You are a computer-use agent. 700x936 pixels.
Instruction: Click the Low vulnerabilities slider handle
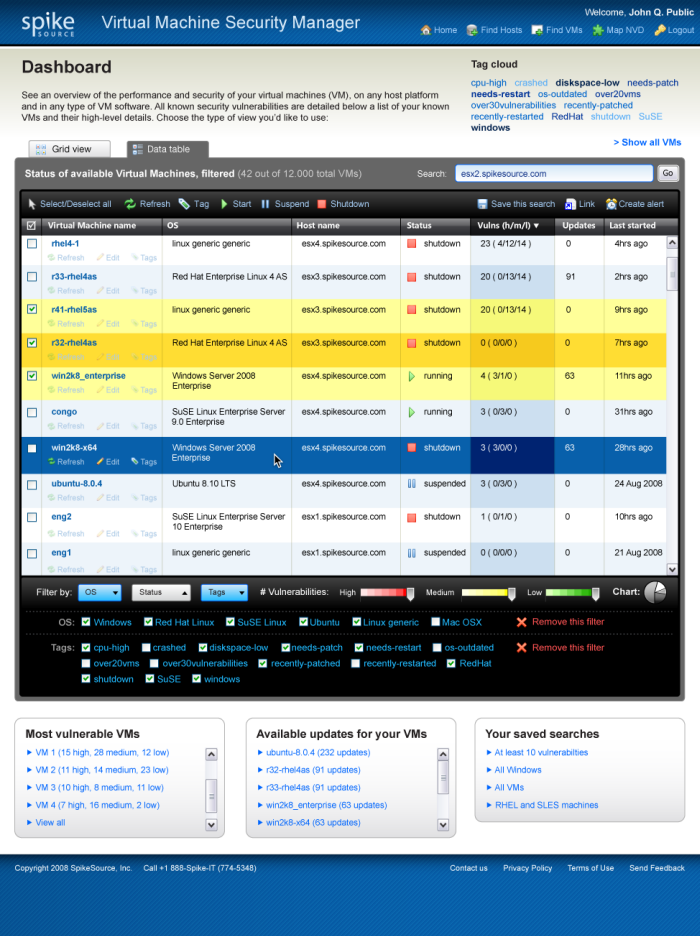pyautogui.click(x=596, y=593)
